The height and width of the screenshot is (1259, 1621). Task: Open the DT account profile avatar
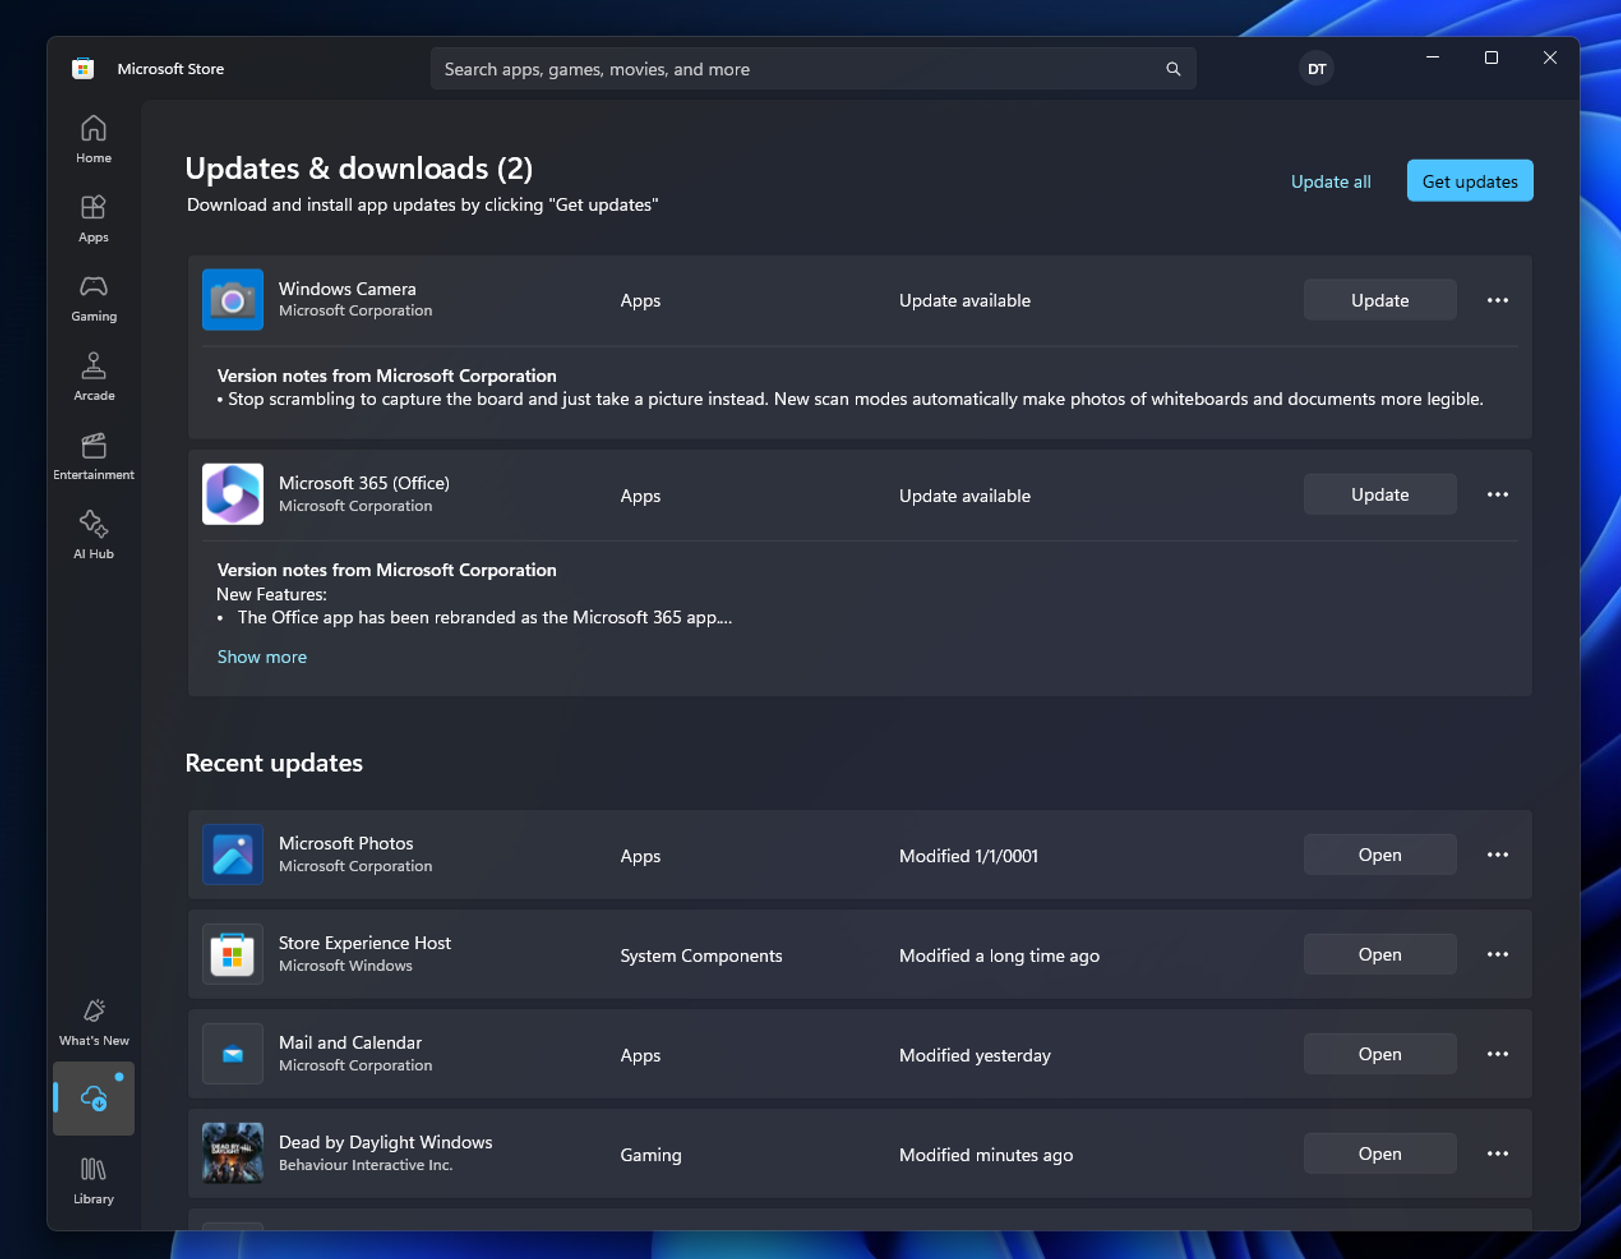pos(1317,69)
